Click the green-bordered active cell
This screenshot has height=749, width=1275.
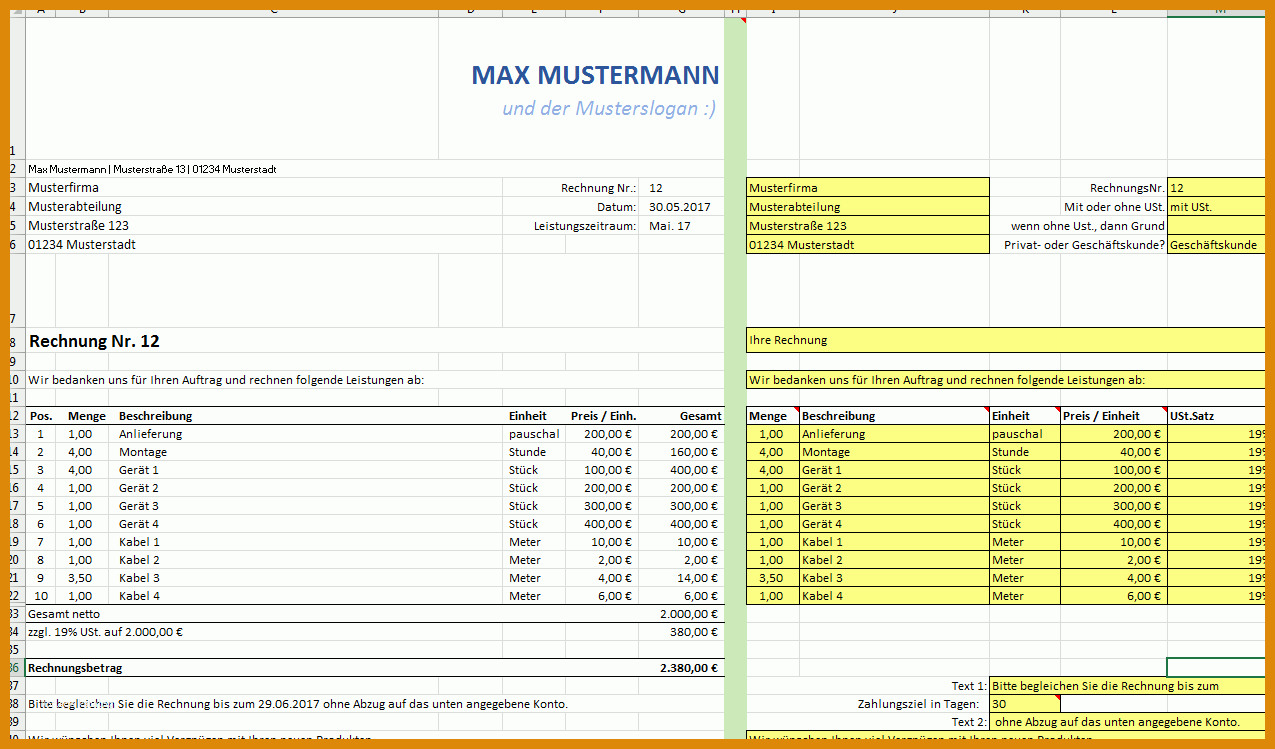pyautogui.click(x=1215, y=668)
